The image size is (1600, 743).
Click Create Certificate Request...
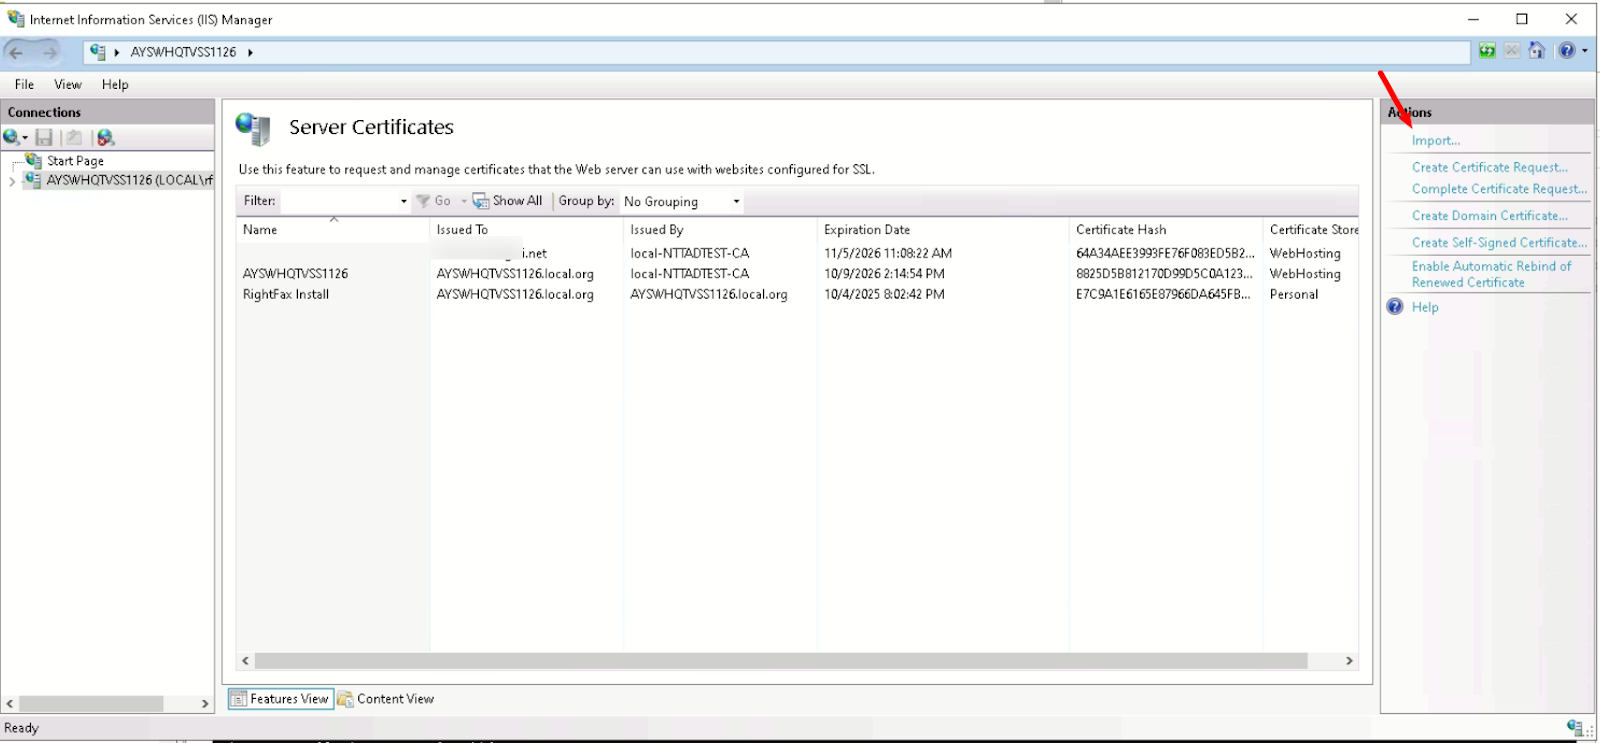pos(1490,168)
